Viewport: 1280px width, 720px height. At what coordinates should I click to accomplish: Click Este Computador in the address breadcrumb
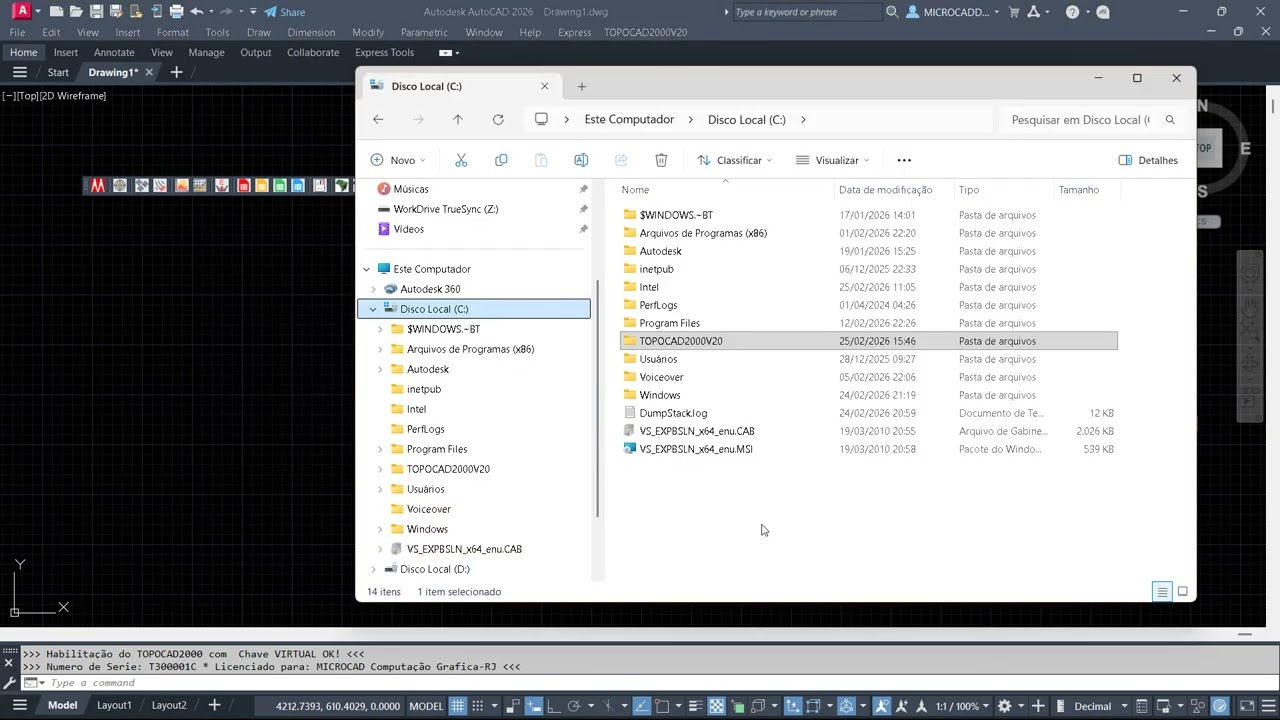[629, 119]
